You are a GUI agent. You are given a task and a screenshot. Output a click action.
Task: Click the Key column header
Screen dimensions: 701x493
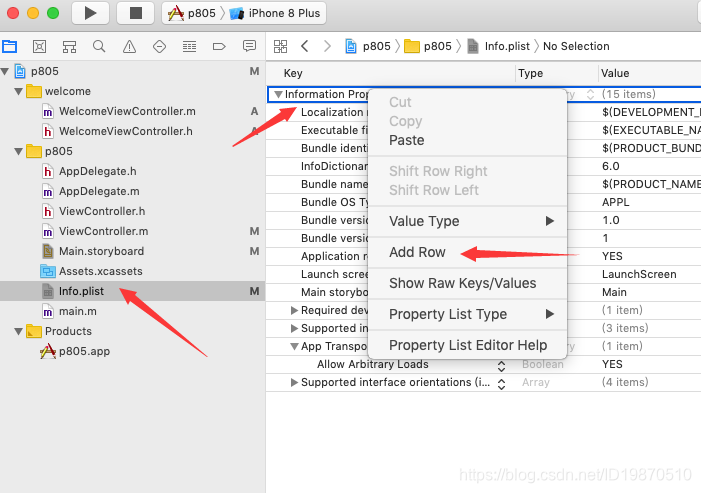click(x=293, y=73)
